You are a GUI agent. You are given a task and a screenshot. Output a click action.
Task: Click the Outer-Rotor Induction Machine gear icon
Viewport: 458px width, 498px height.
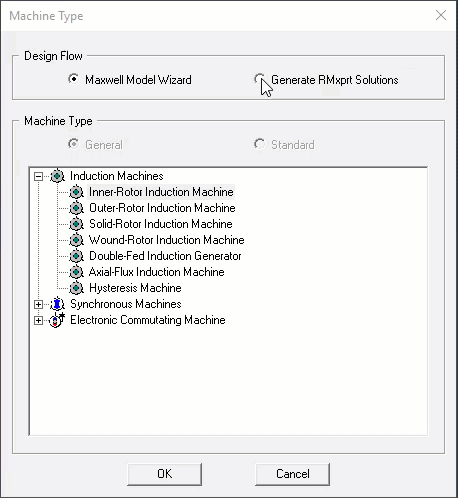tap(76, 208)
